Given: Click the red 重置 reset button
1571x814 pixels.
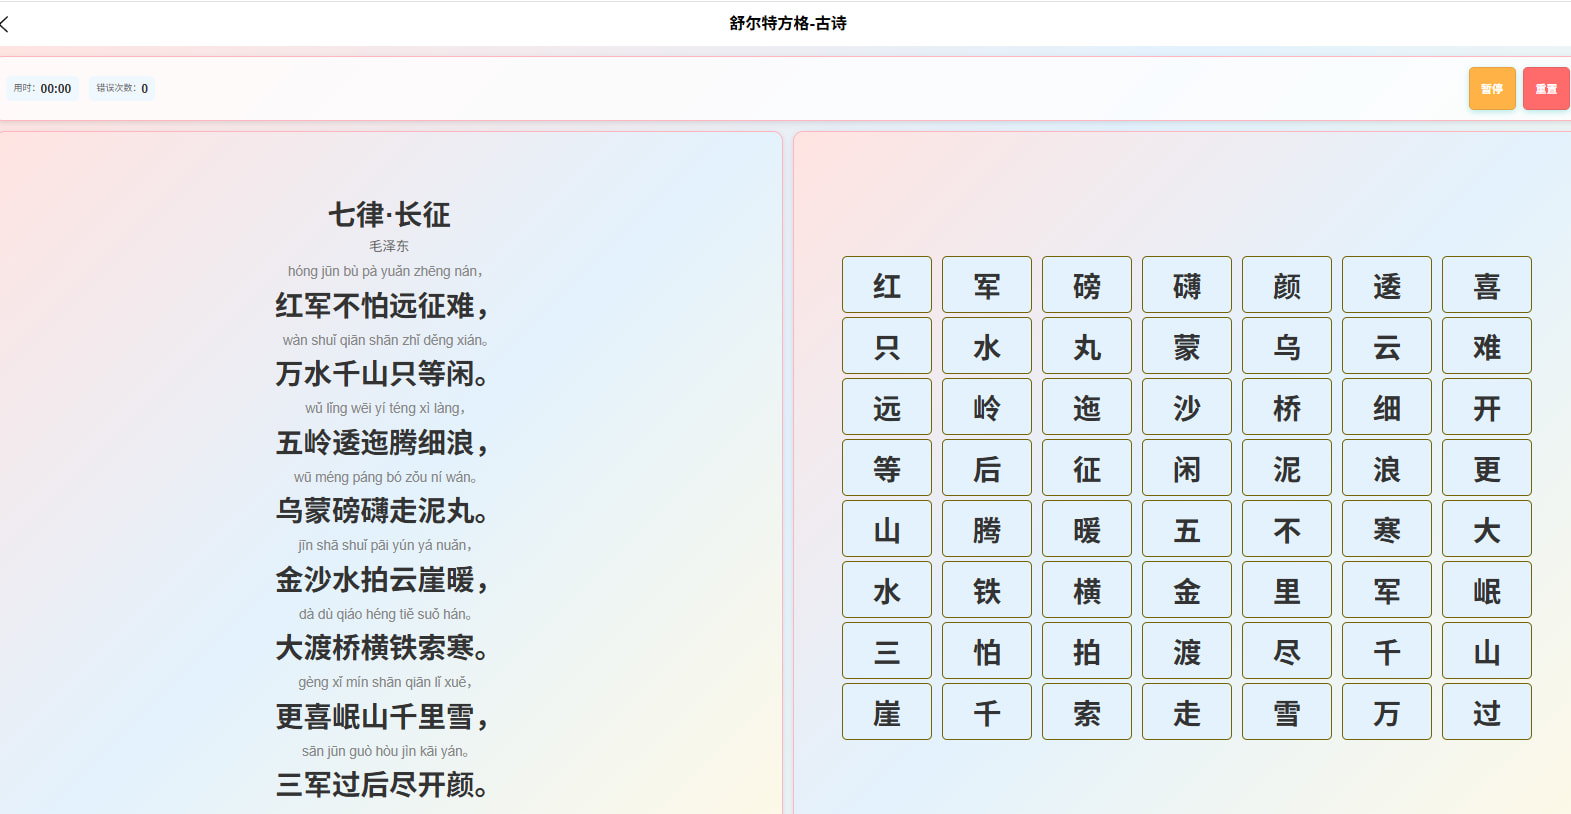Looking at the screenshot, I should 1546,89.
